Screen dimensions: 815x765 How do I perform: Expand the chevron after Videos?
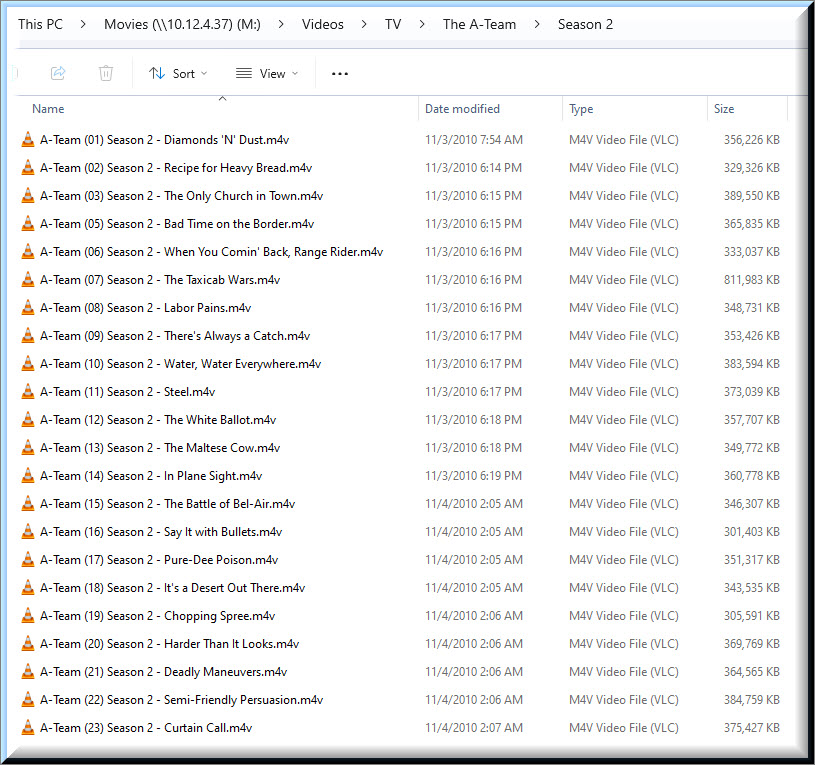(x=364, y=24)
